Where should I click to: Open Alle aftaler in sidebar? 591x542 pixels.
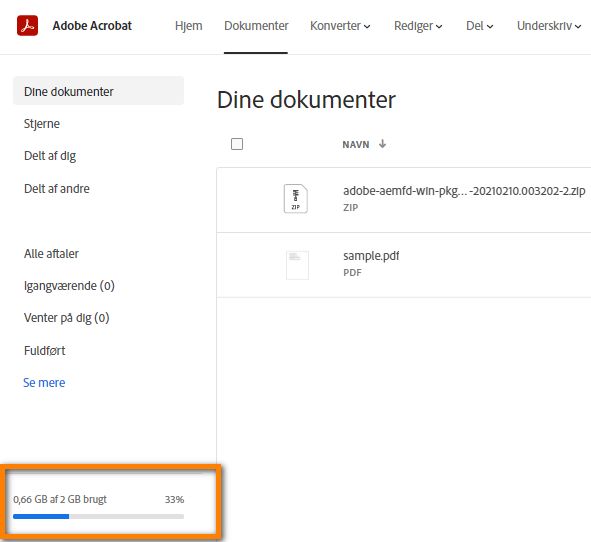point(51,254)
